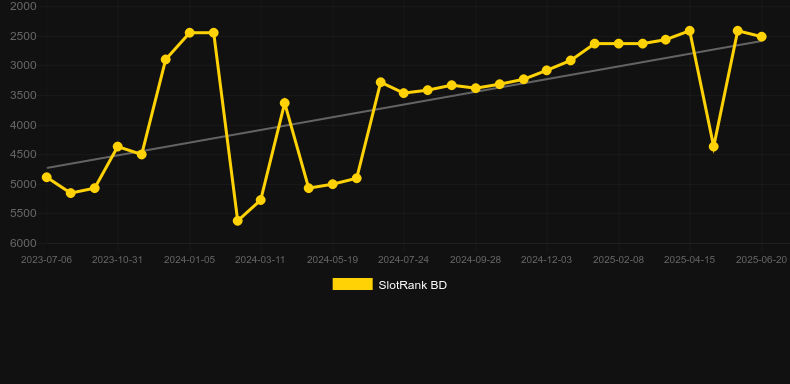The image size is (790, 384).
Task: Select the data point above 2024-09-28
Action: pos(476,88)
